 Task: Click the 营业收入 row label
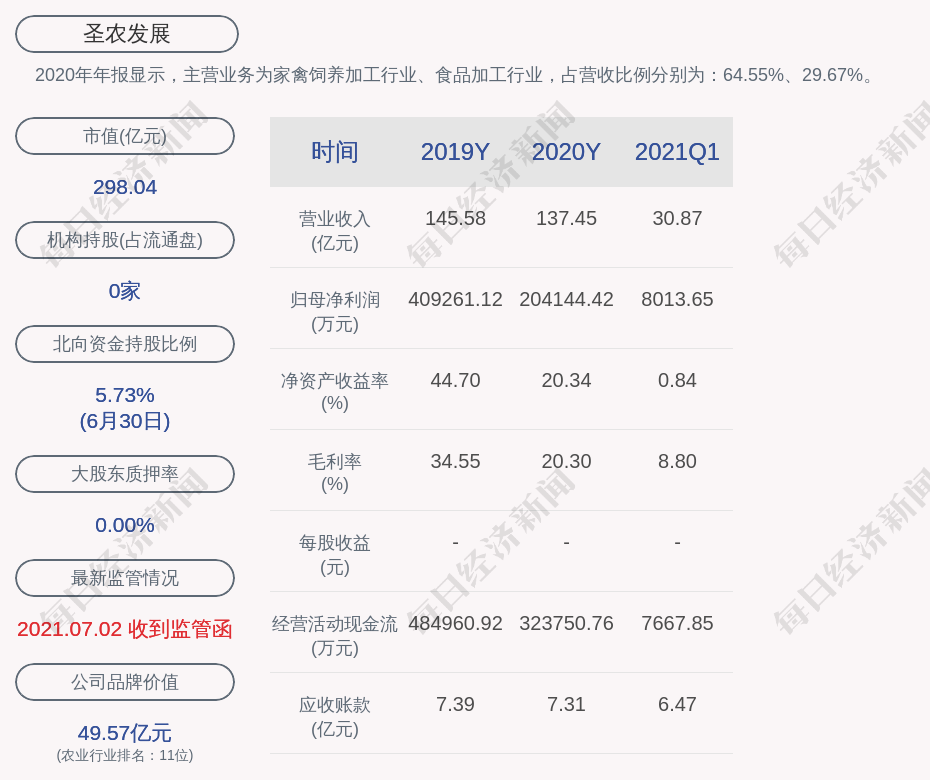(x=335, y=230)
